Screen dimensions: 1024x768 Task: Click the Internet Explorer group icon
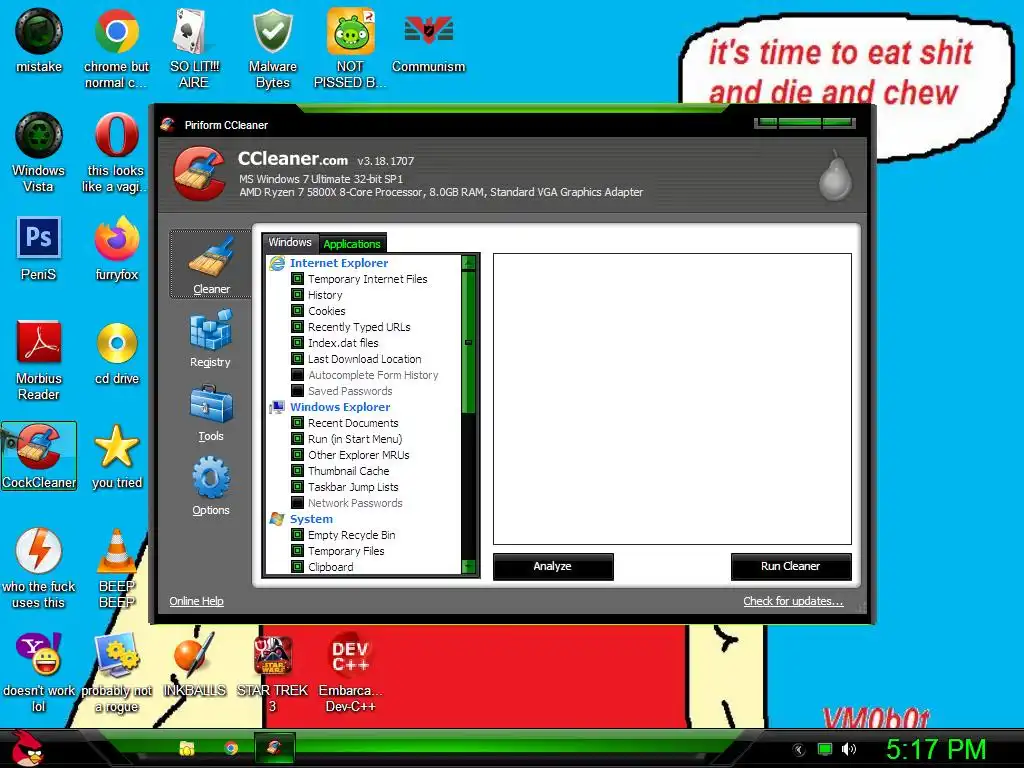pos(278,263)
